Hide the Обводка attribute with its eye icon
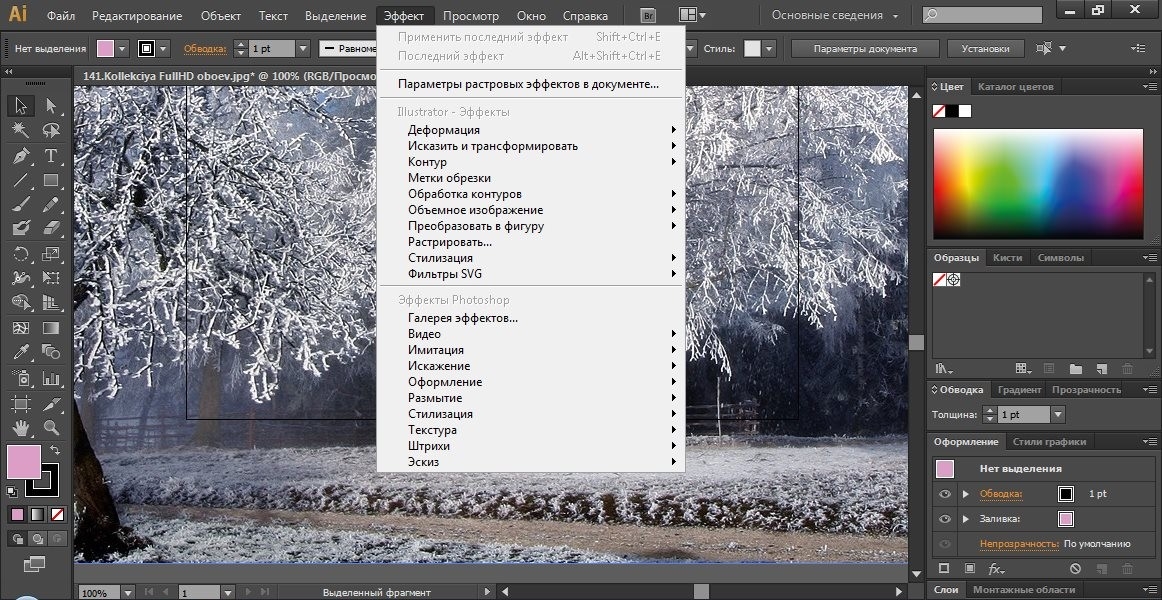Viewport: 1162px width, 600px height. [x=944, y=494]
